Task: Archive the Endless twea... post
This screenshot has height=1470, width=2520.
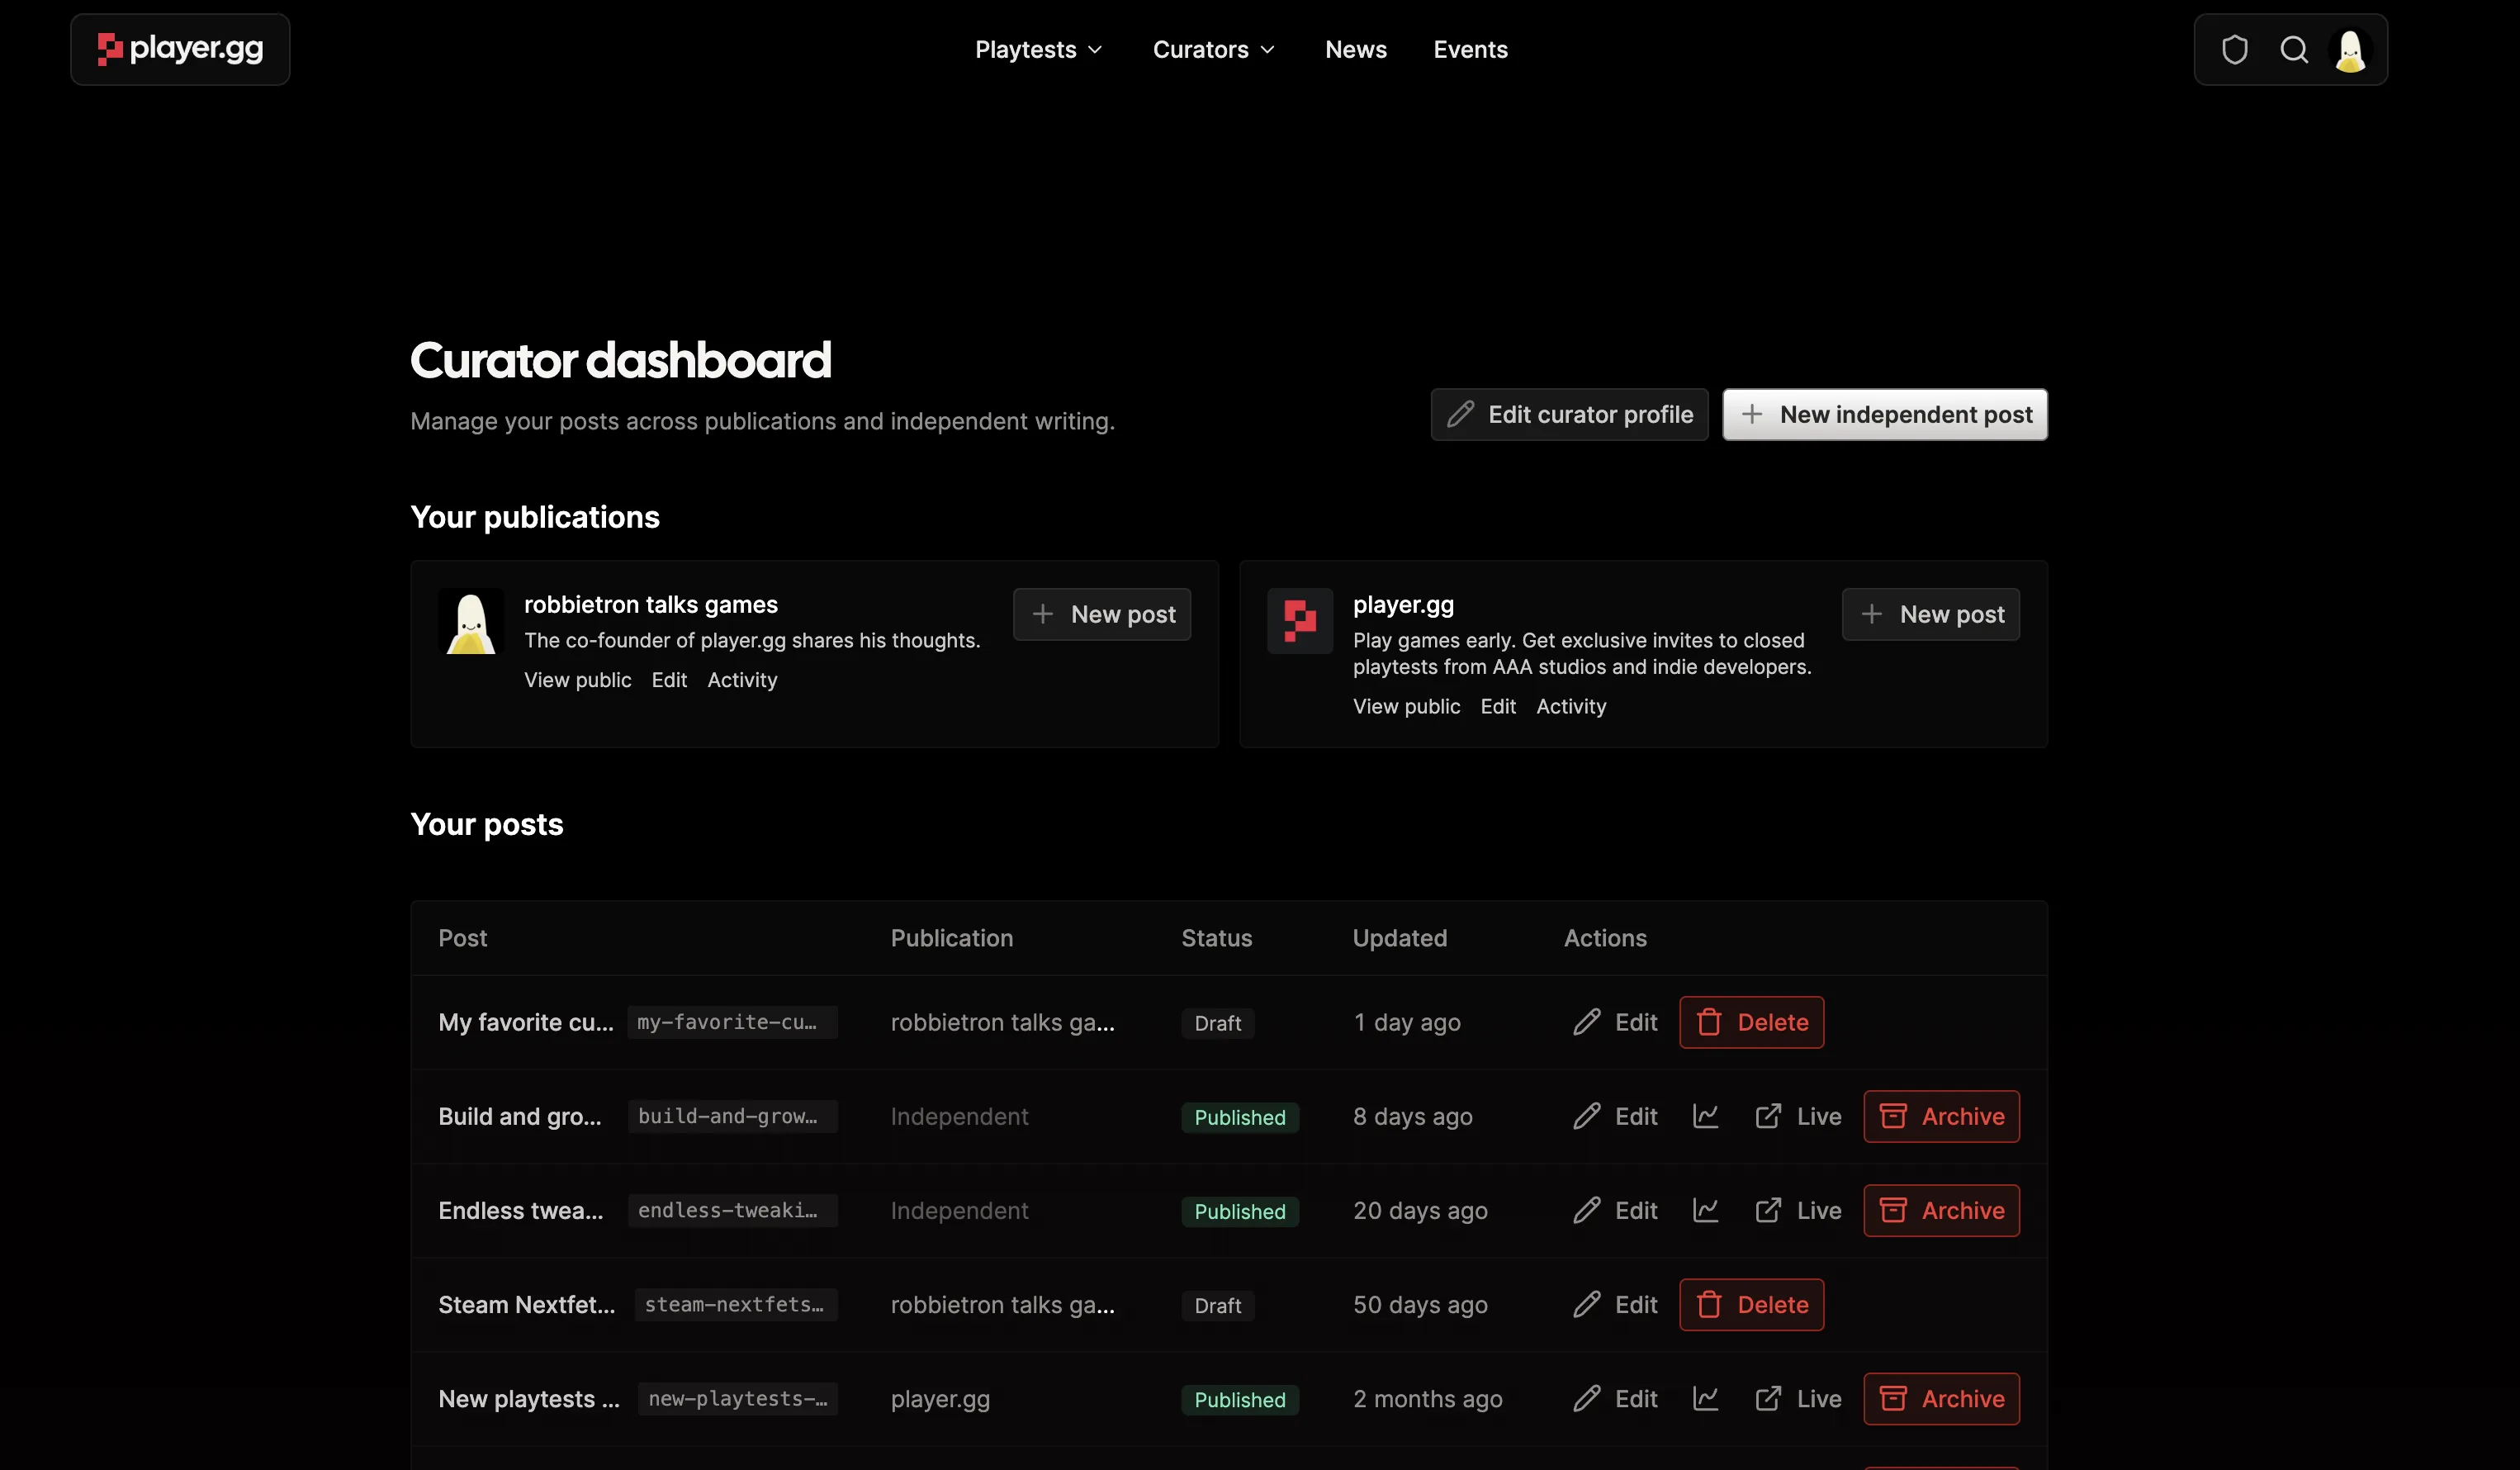Action: tap(1942, 1210)
